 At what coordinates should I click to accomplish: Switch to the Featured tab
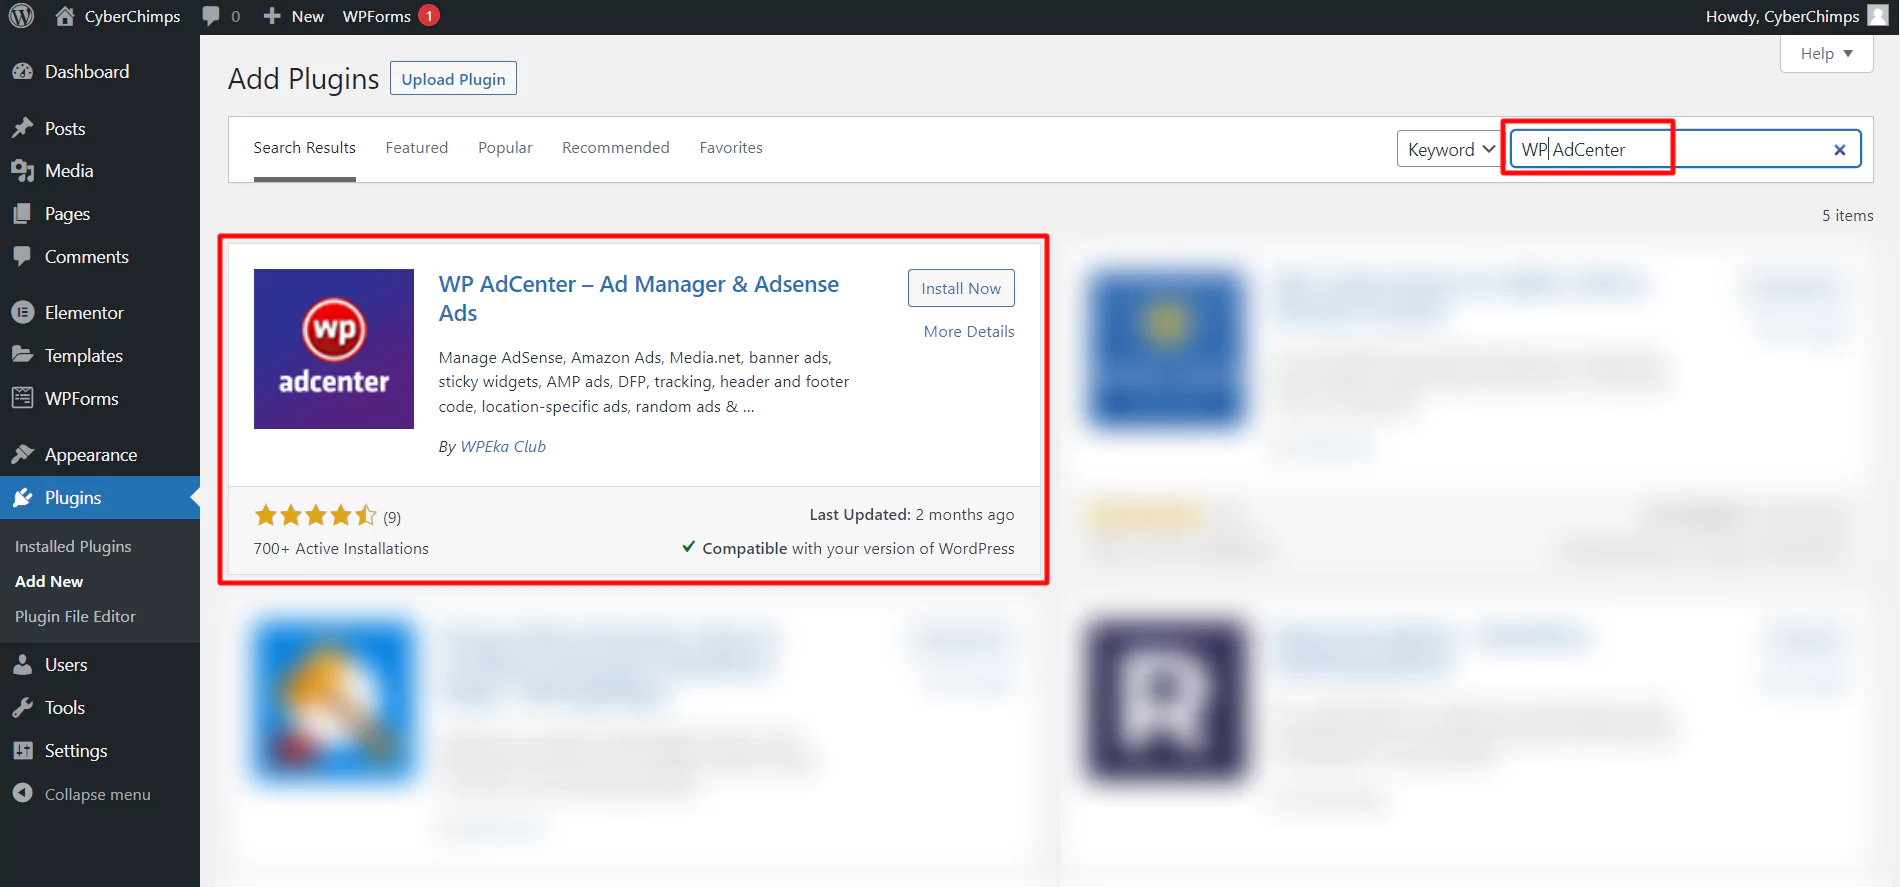pos(417,148)
